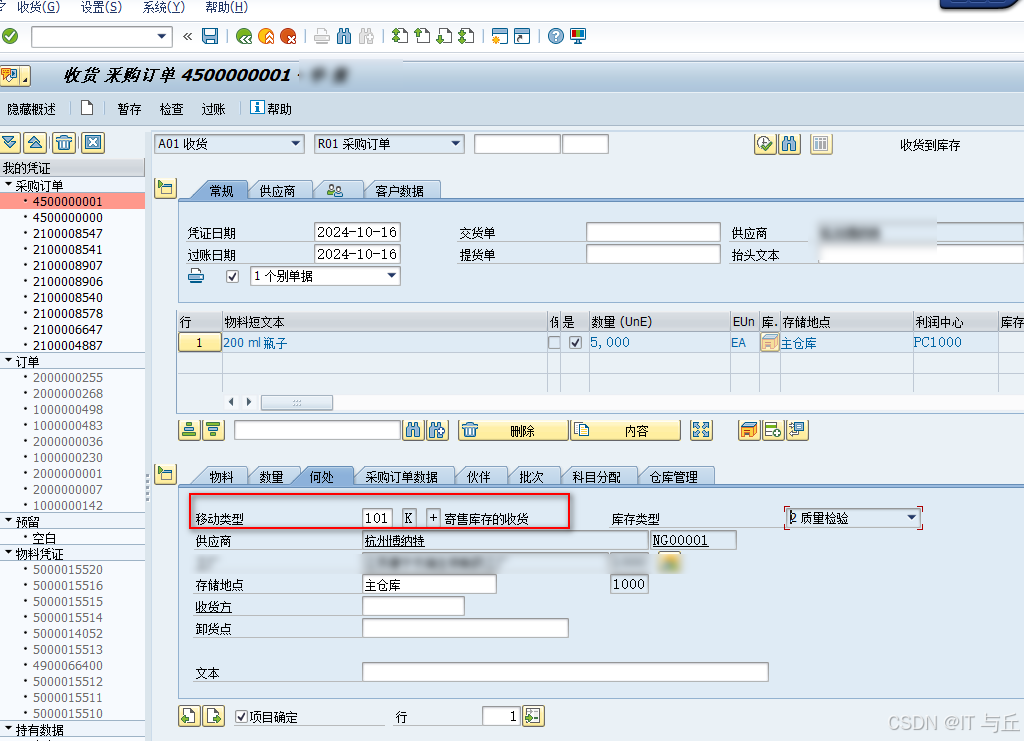The width and height of the screenshot is (1024, 741).
Task: Click the execute clock icon beside R01 dropdown
Action: pyautogui.click(x=764, y=143)
